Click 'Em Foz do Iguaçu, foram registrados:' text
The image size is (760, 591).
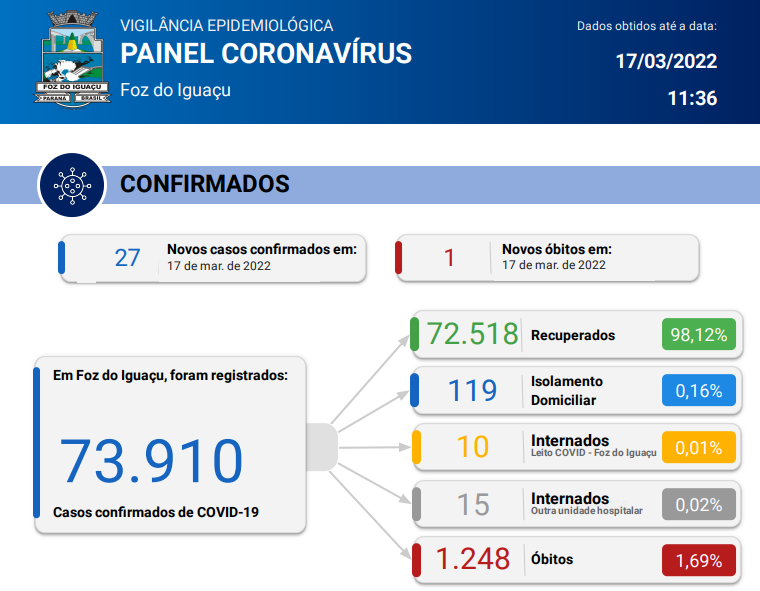coord(170,375)
